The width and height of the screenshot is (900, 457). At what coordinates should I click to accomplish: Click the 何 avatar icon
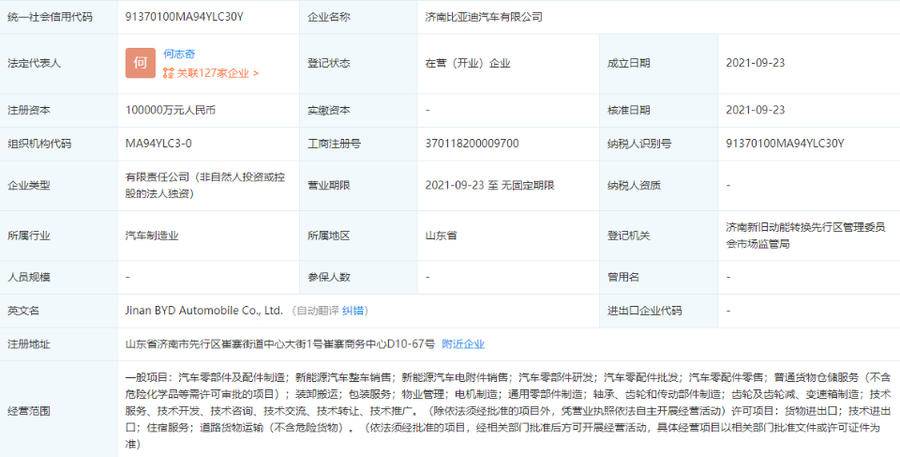pos(140,63)
